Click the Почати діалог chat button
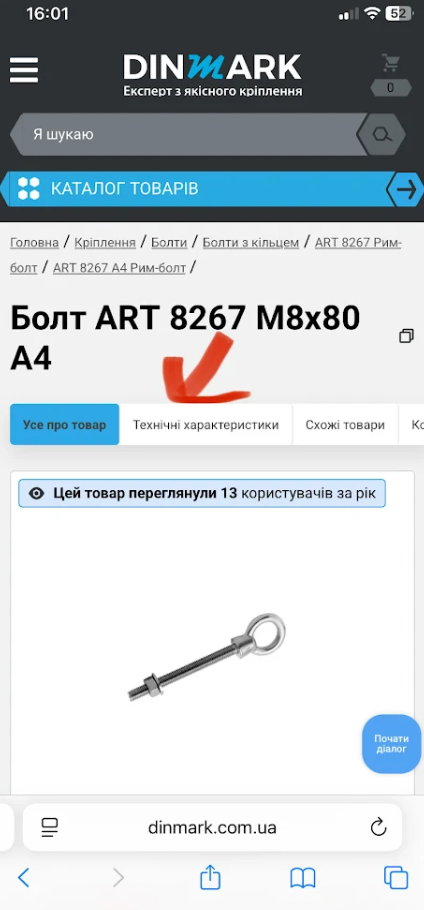The image size is (424, 910). [x=391, y=743]
